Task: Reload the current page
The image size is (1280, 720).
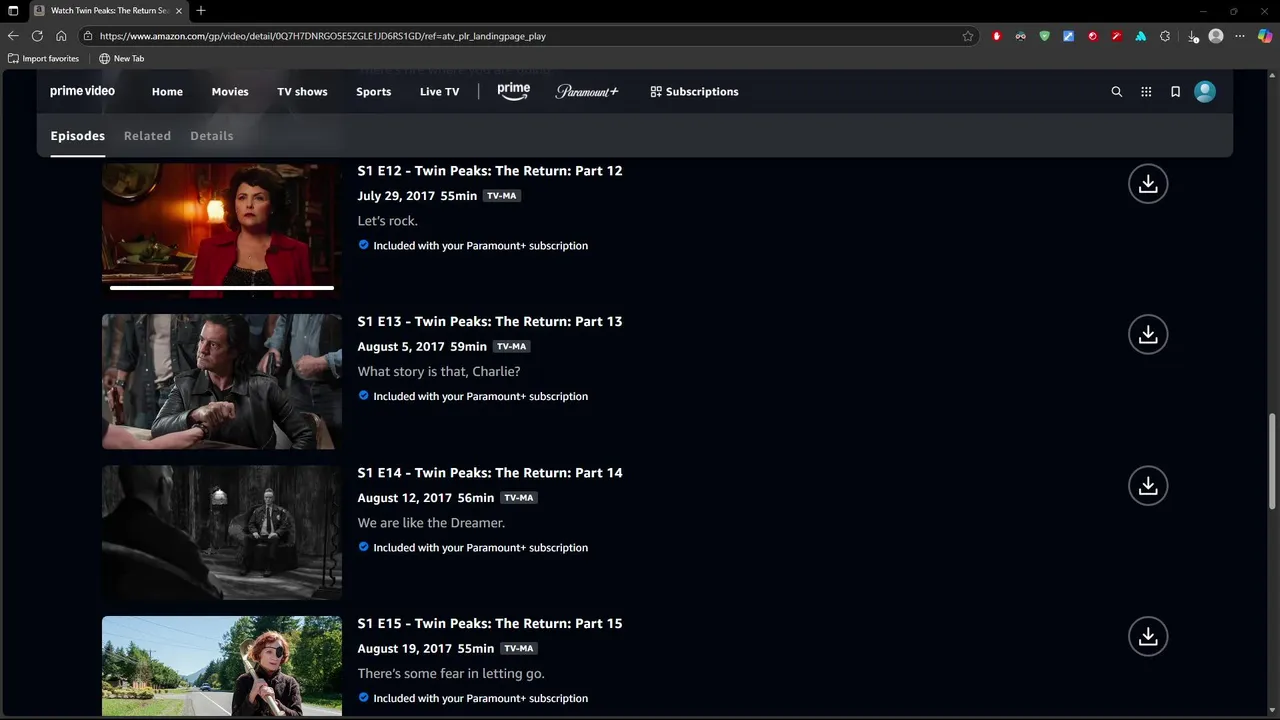Action: (37, 36)
